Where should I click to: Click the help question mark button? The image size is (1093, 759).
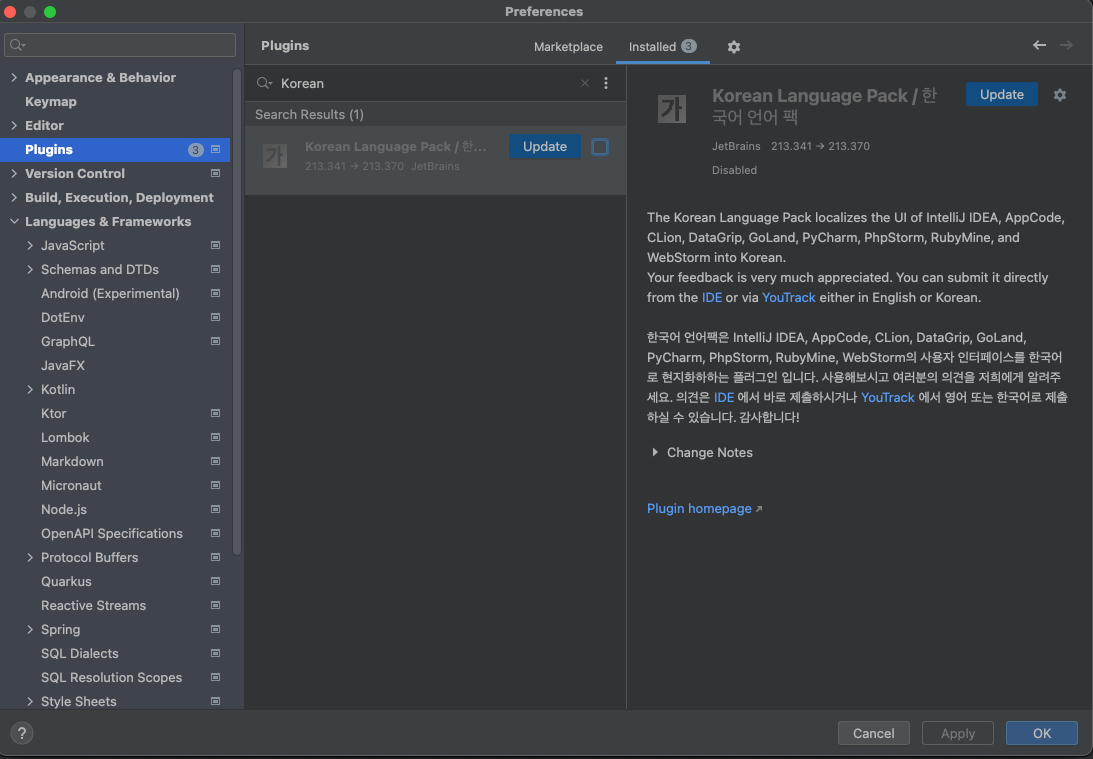point(22,733)
